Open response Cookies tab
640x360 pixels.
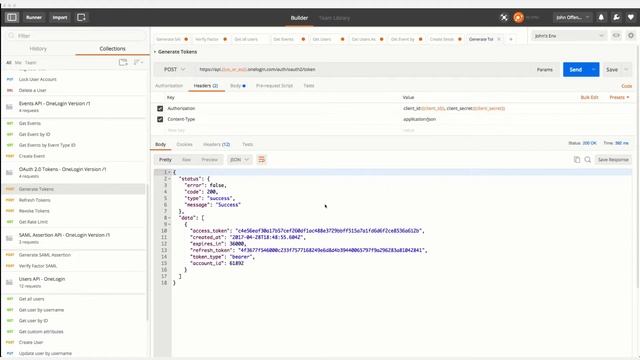(x=184, y=144)
